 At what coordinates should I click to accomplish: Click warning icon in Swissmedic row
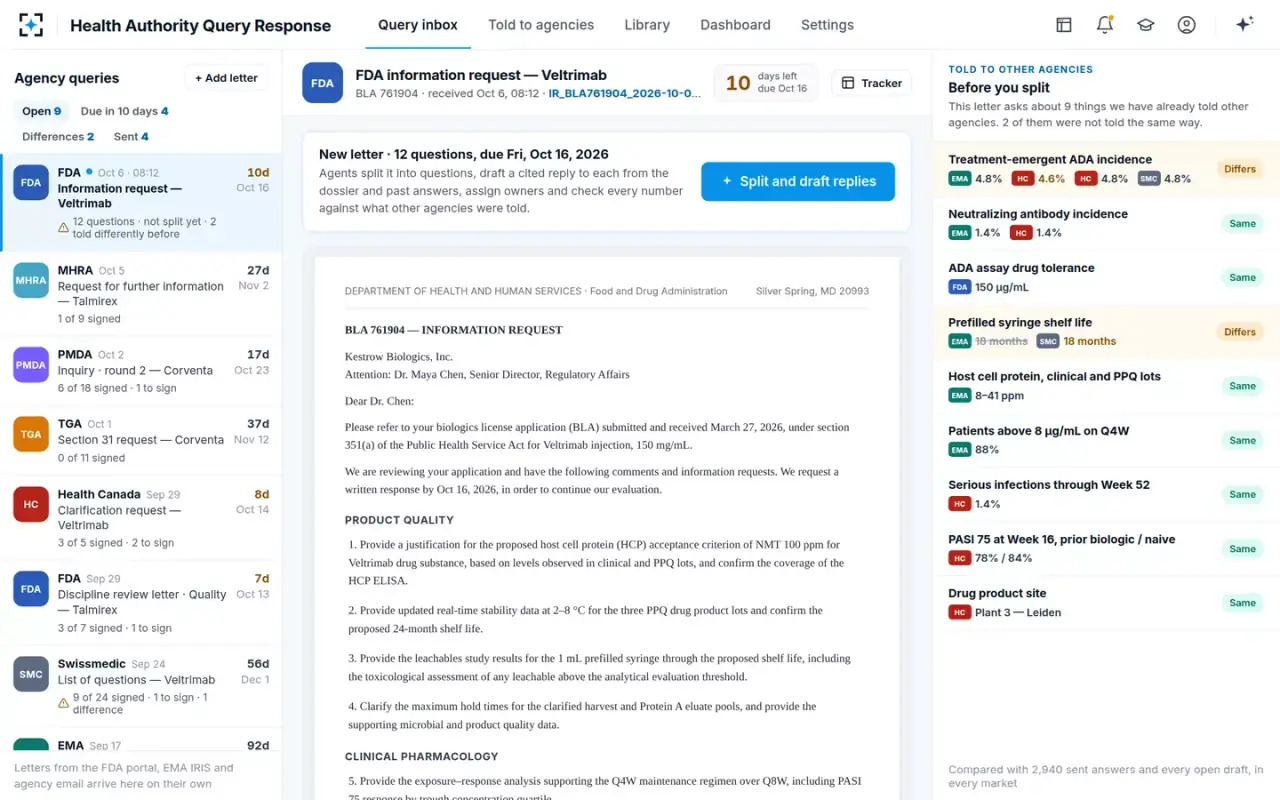(x=63, y=703)
